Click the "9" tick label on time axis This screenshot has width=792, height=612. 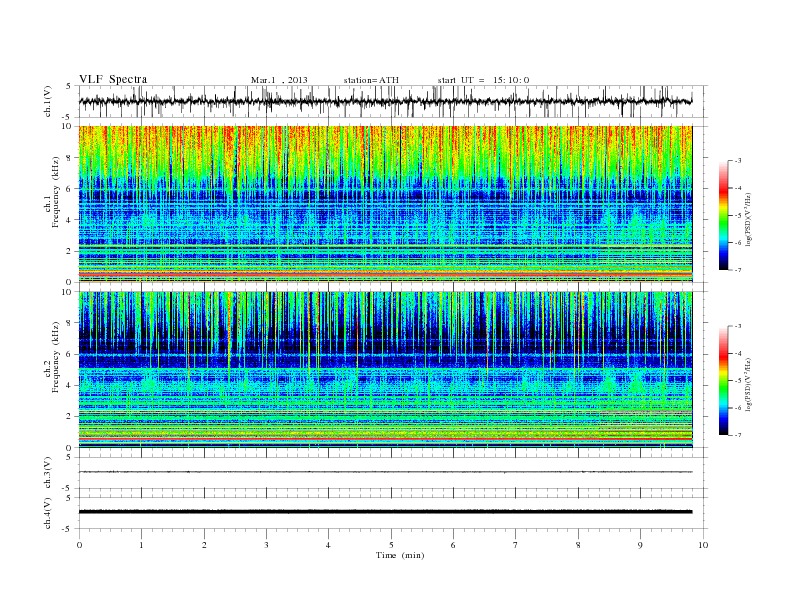(640, 545)
